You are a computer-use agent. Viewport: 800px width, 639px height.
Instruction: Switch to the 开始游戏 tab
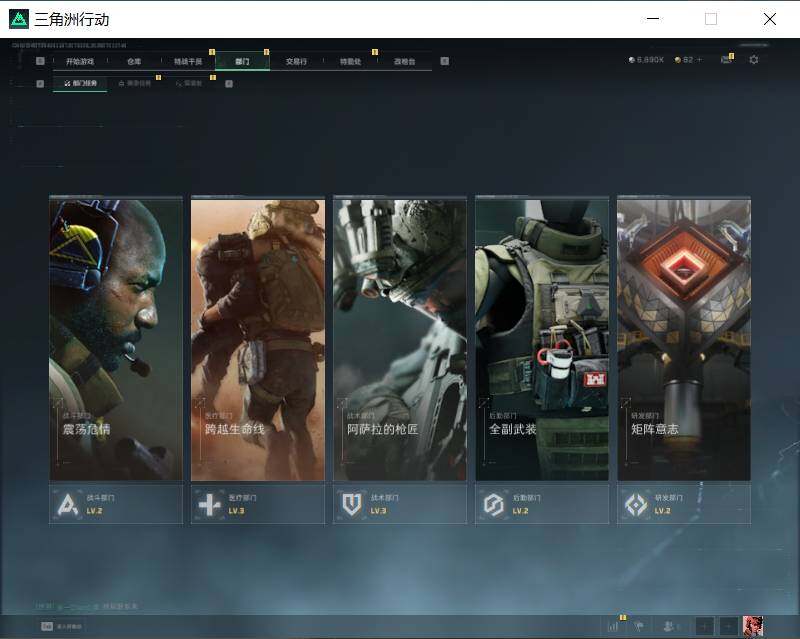coord(80,61)
